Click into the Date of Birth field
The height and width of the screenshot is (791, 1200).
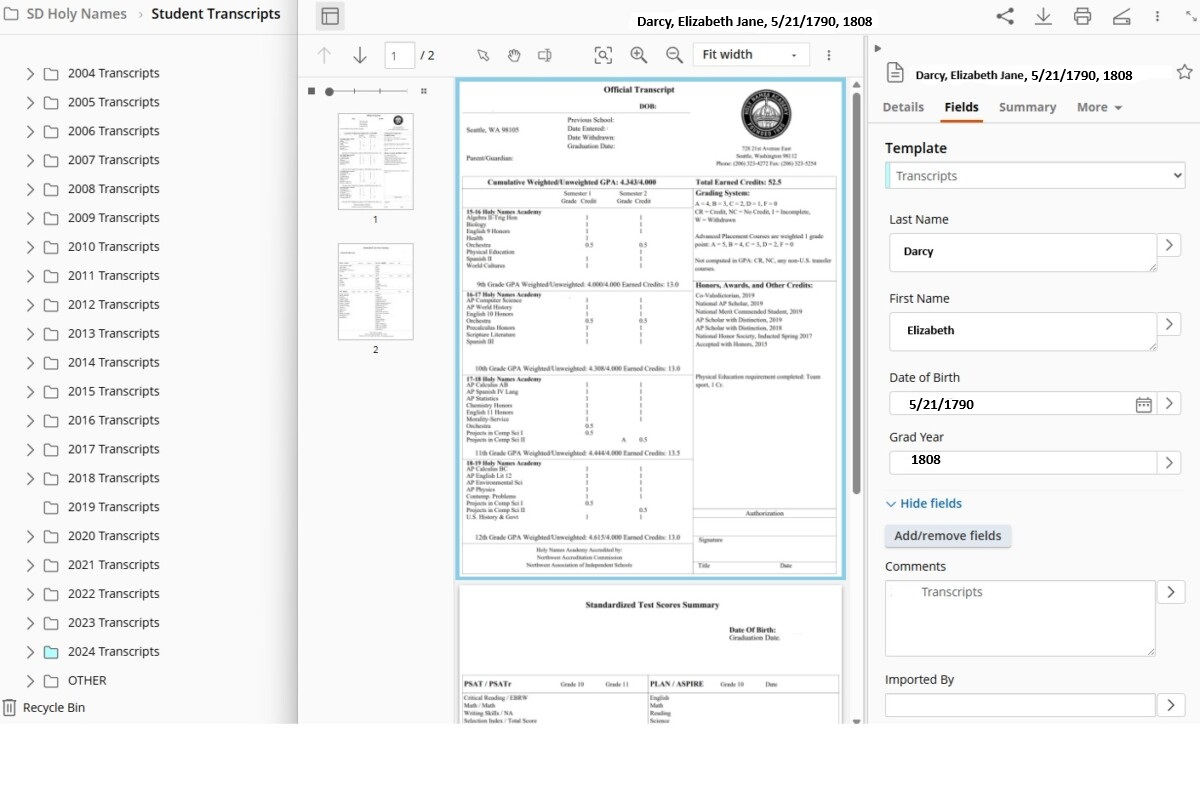(1010, 404)
